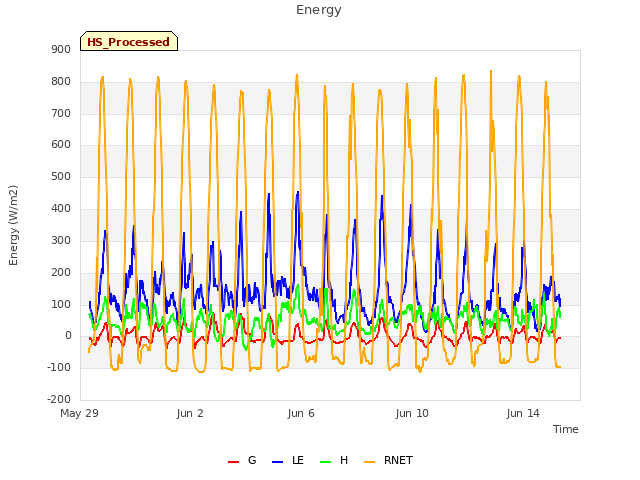Click the 0 y-axis tick label
Viewport: 640px width, 480px height.
click(x=68, y=336)
